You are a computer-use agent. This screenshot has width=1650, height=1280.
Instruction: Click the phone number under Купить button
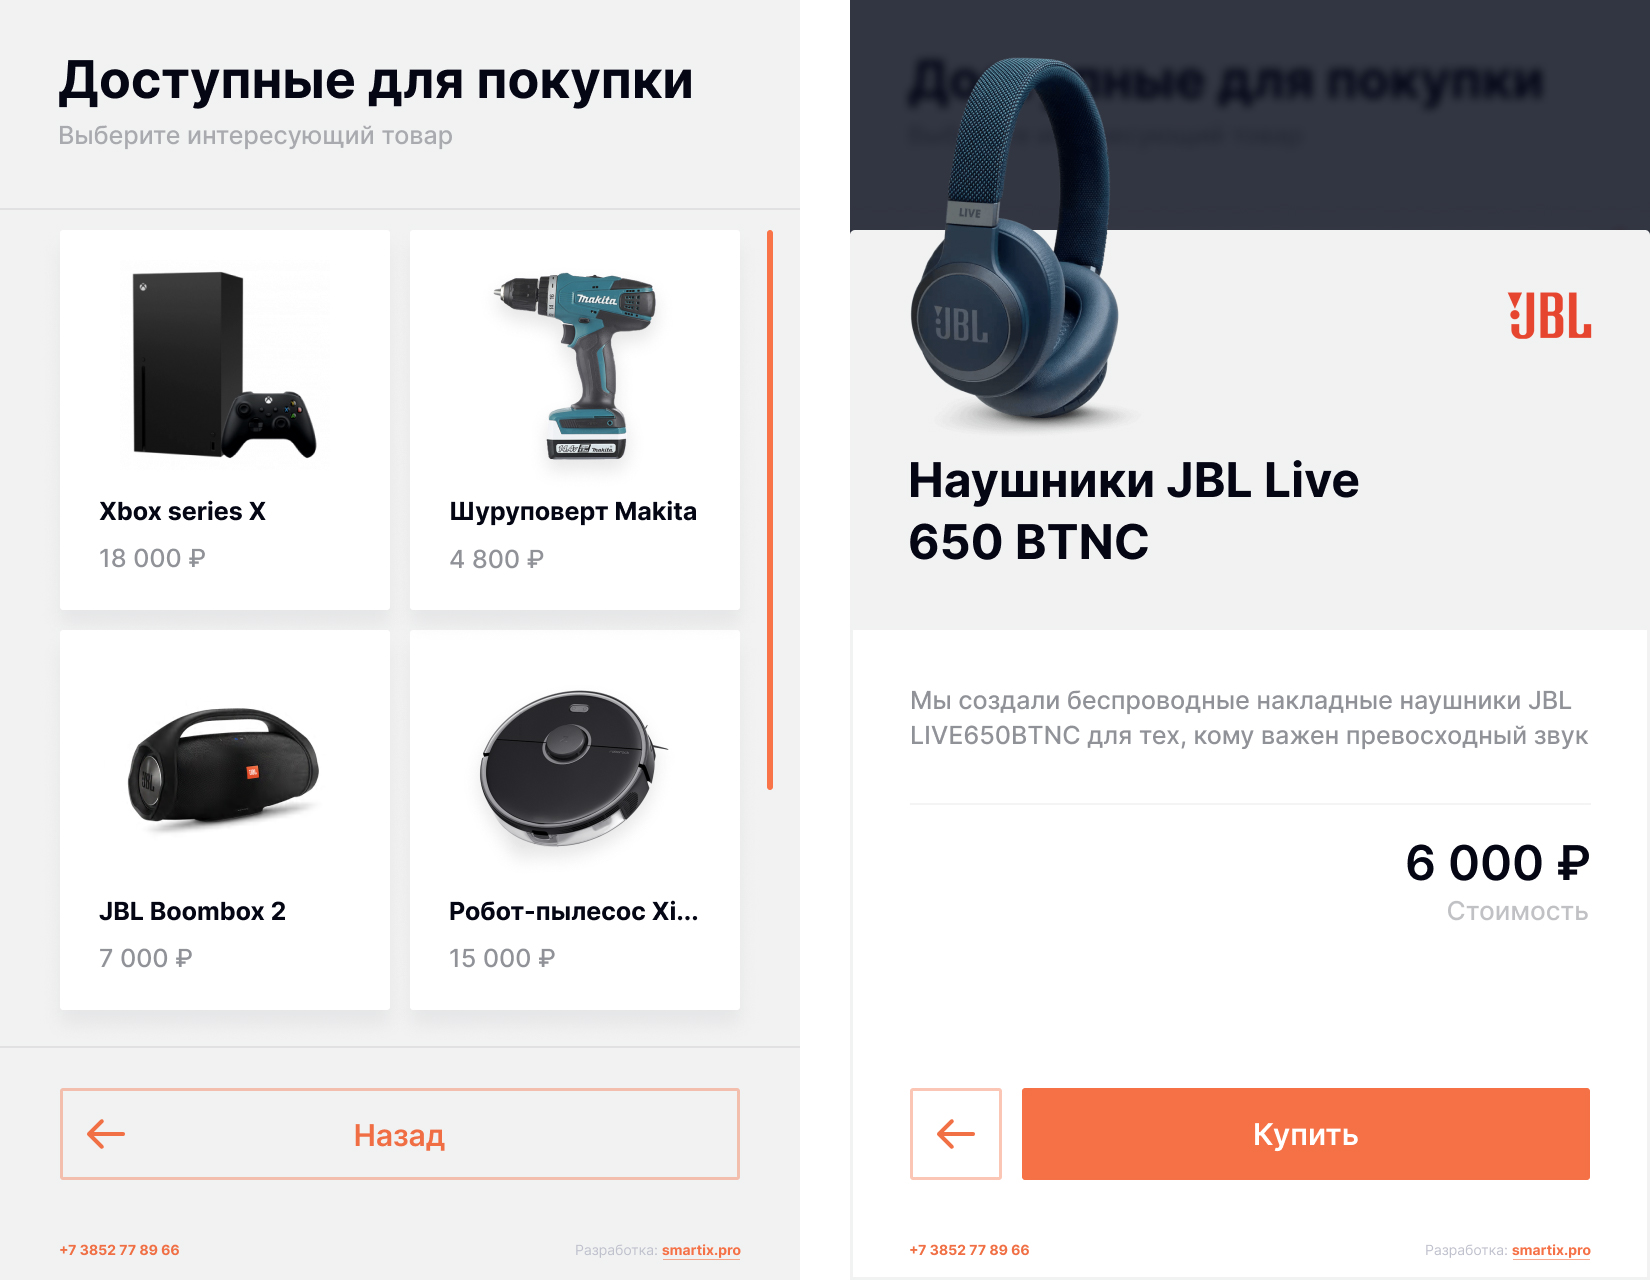pyautogui.click(x=969, y=1250)
